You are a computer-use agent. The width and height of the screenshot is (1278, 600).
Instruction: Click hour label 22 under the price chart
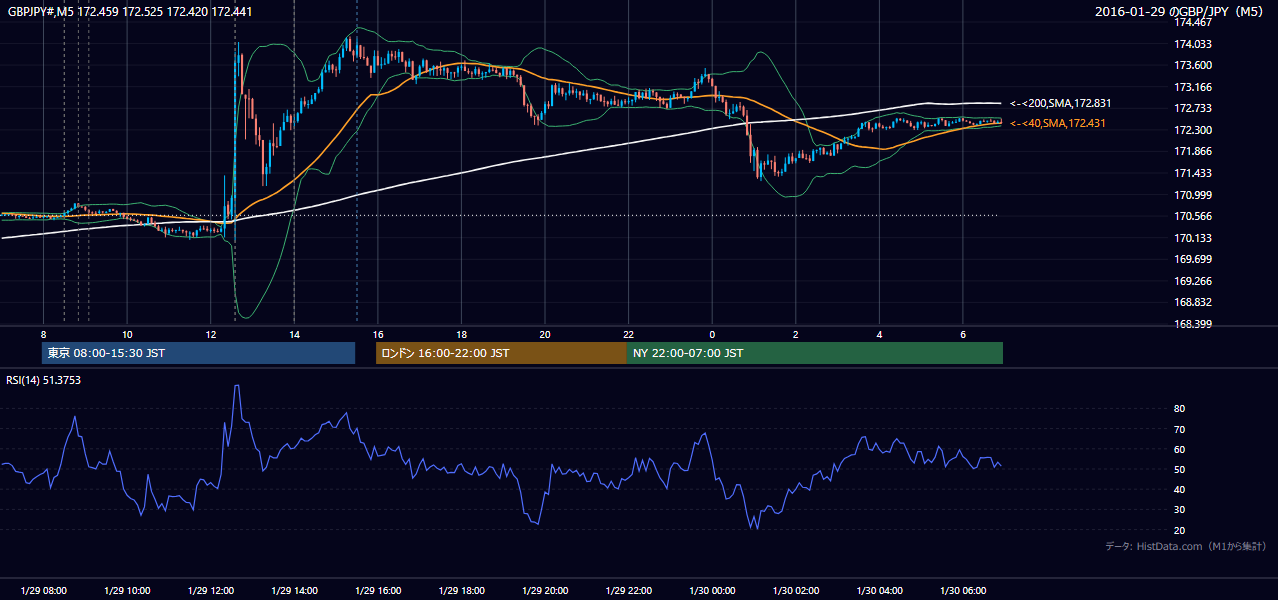click(628, 334)
